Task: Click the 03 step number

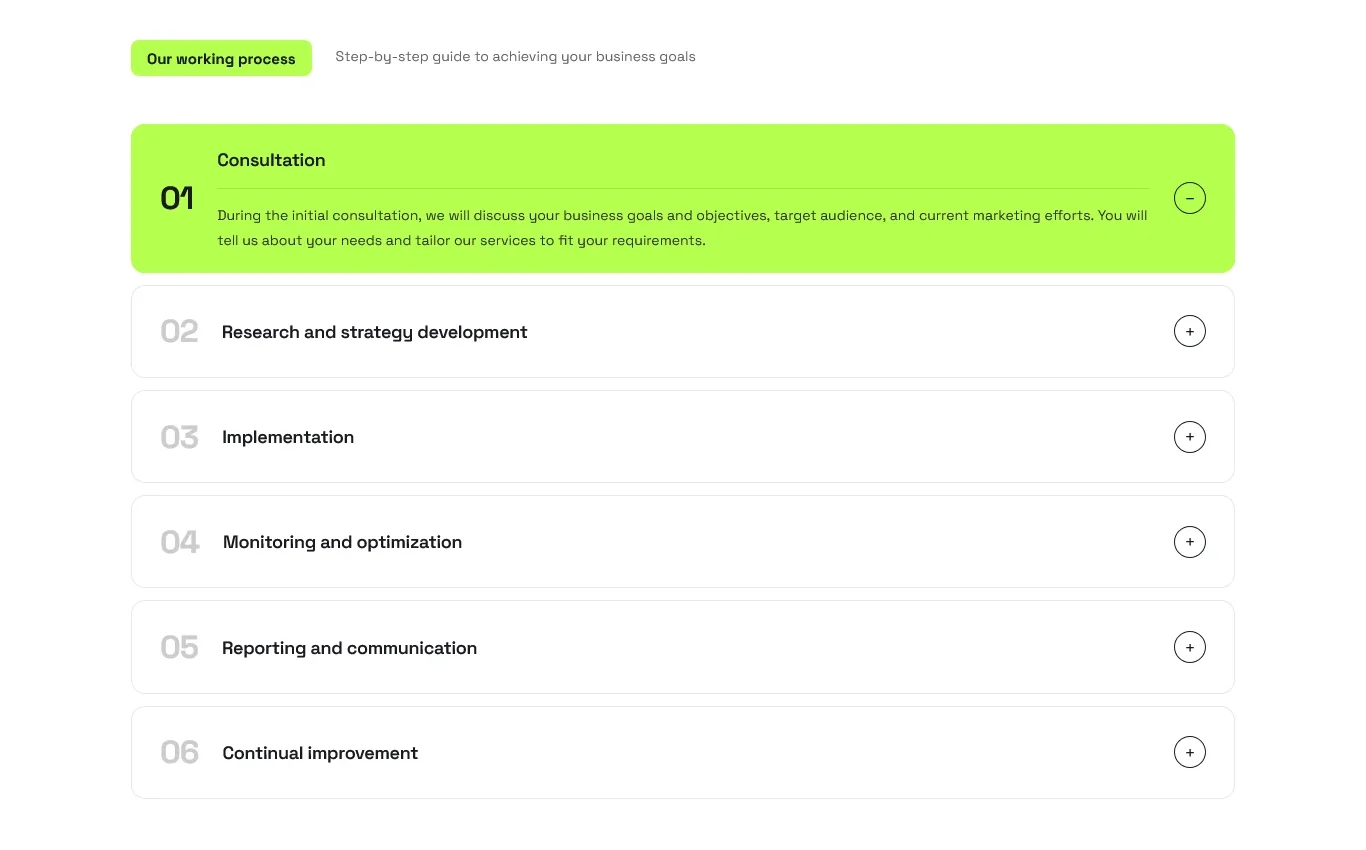Action: [179, 437]
